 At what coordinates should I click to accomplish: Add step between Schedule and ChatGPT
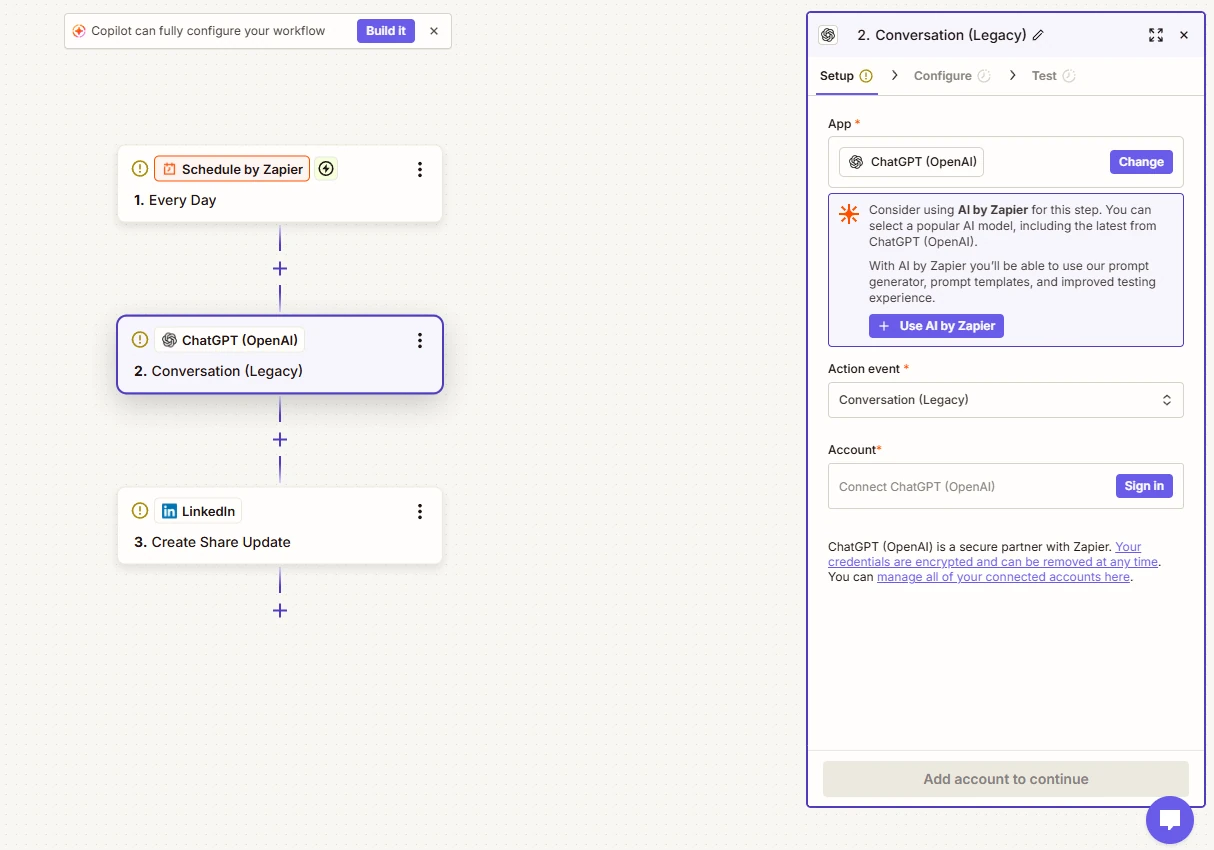click(280, 268)
